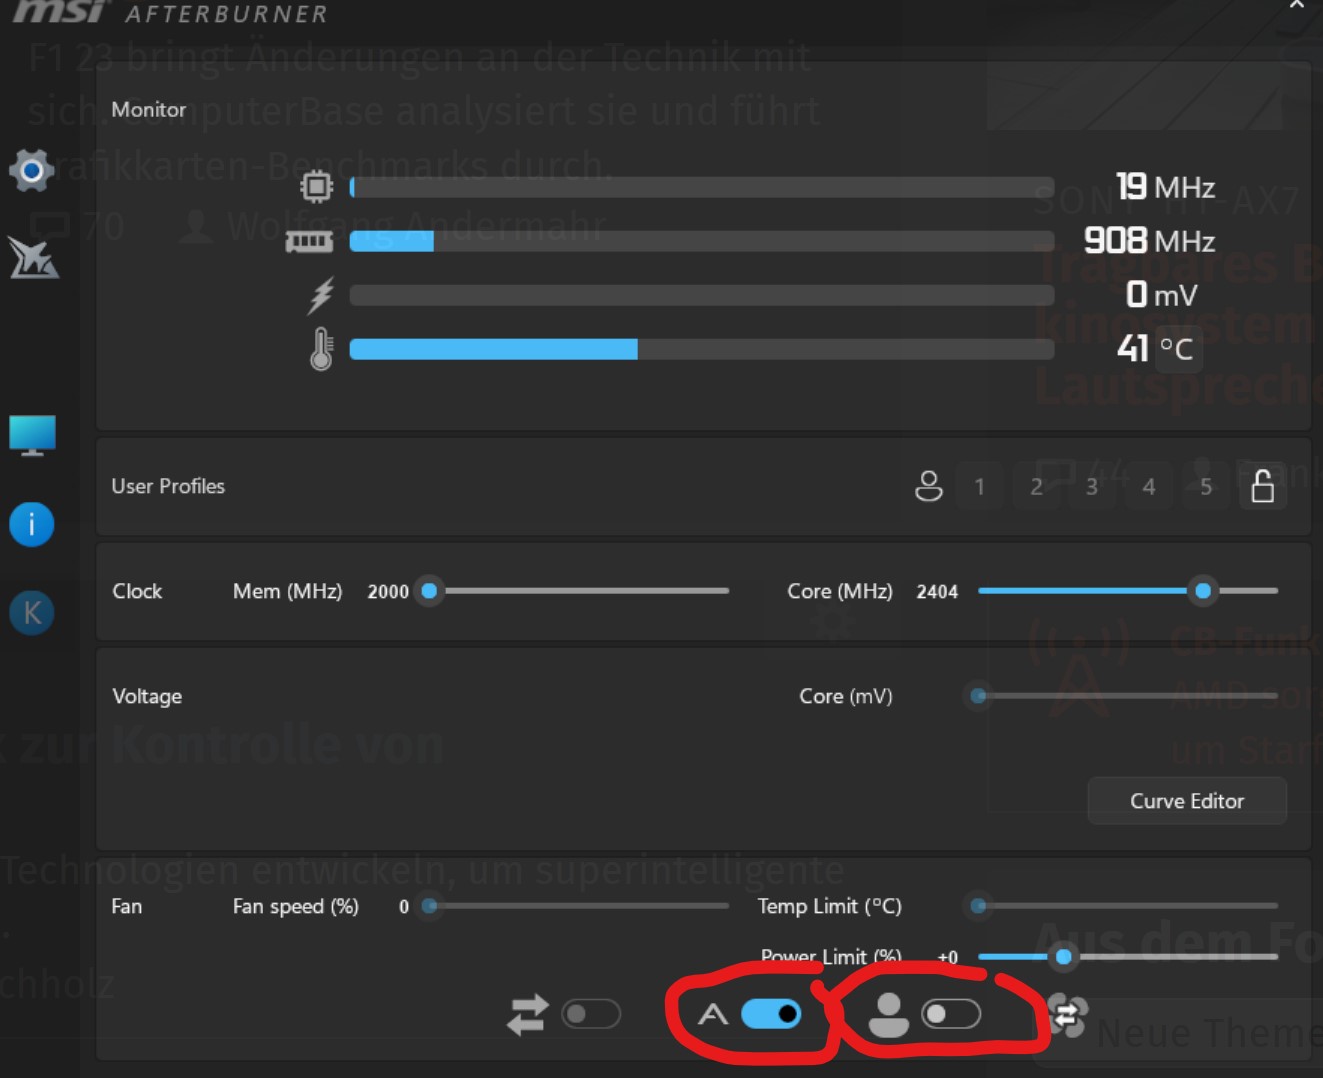Viewport: 1323px width, 1078px height.
Task: Click the Fan speed (%) slider handle
Action: [429, 906]
